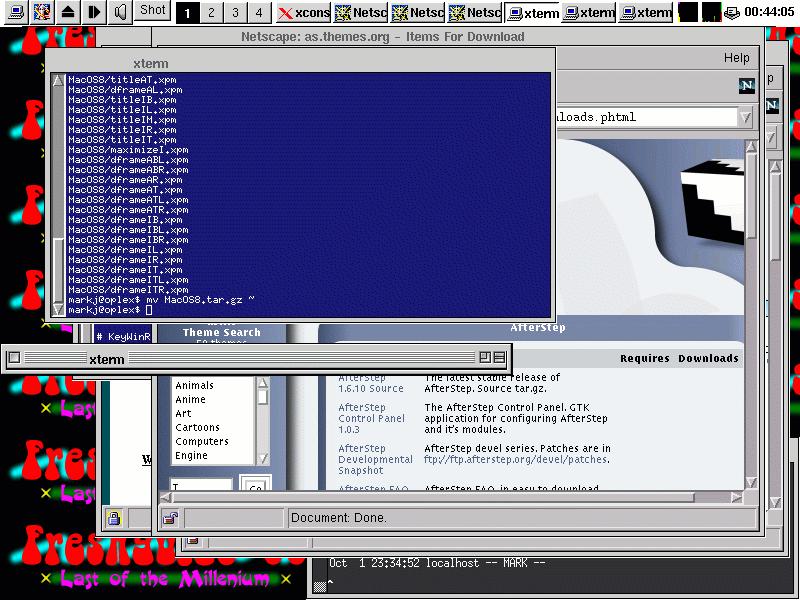Click the play/step icon in the taskbar
The width and height of the screenshot is (800, 600).
coord(94,11)
